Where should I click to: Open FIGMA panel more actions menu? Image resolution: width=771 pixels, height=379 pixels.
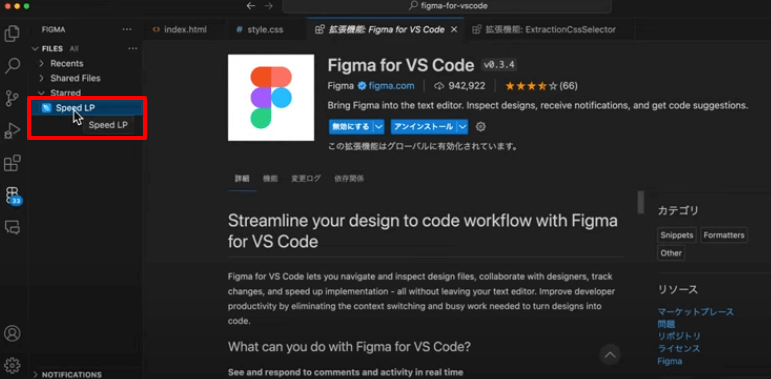[x=127, y=29]
